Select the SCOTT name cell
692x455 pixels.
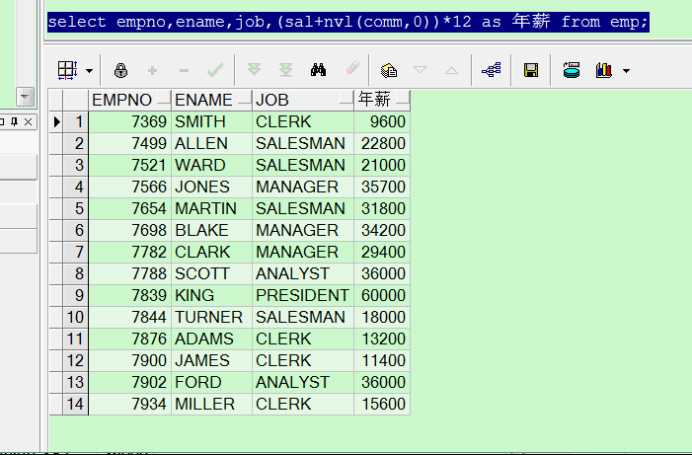point(211,274)
